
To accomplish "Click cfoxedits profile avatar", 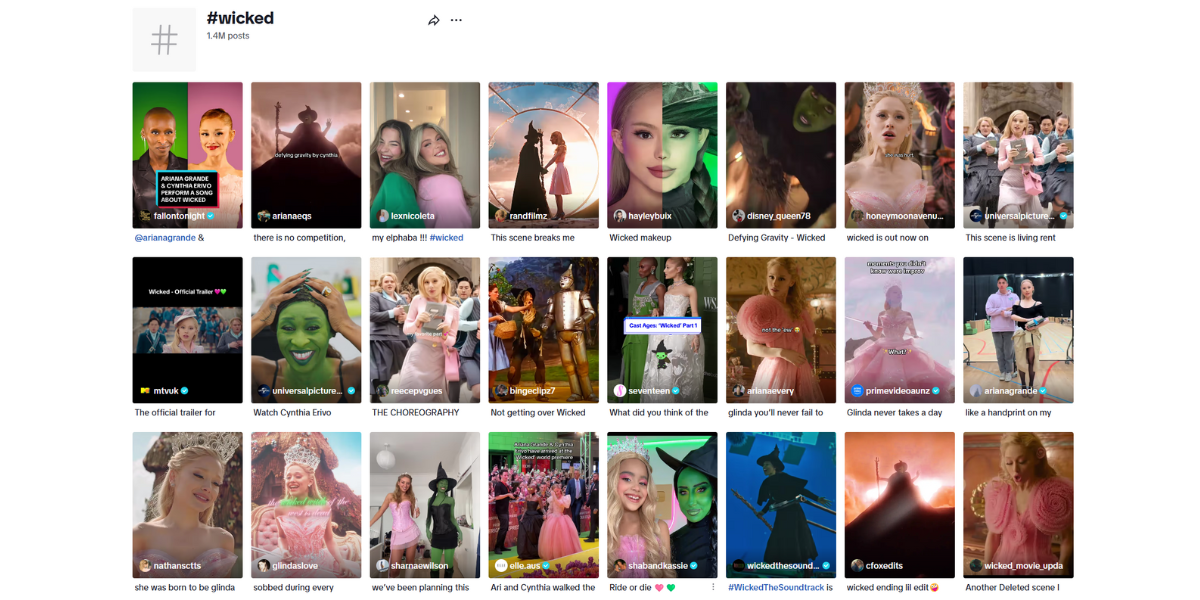I will coord(857,566).
